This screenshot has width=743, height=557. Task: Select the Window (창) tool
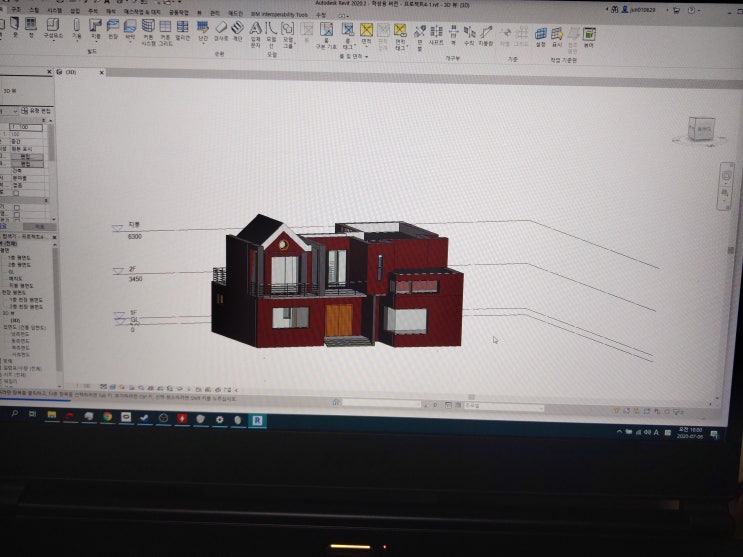31,27
